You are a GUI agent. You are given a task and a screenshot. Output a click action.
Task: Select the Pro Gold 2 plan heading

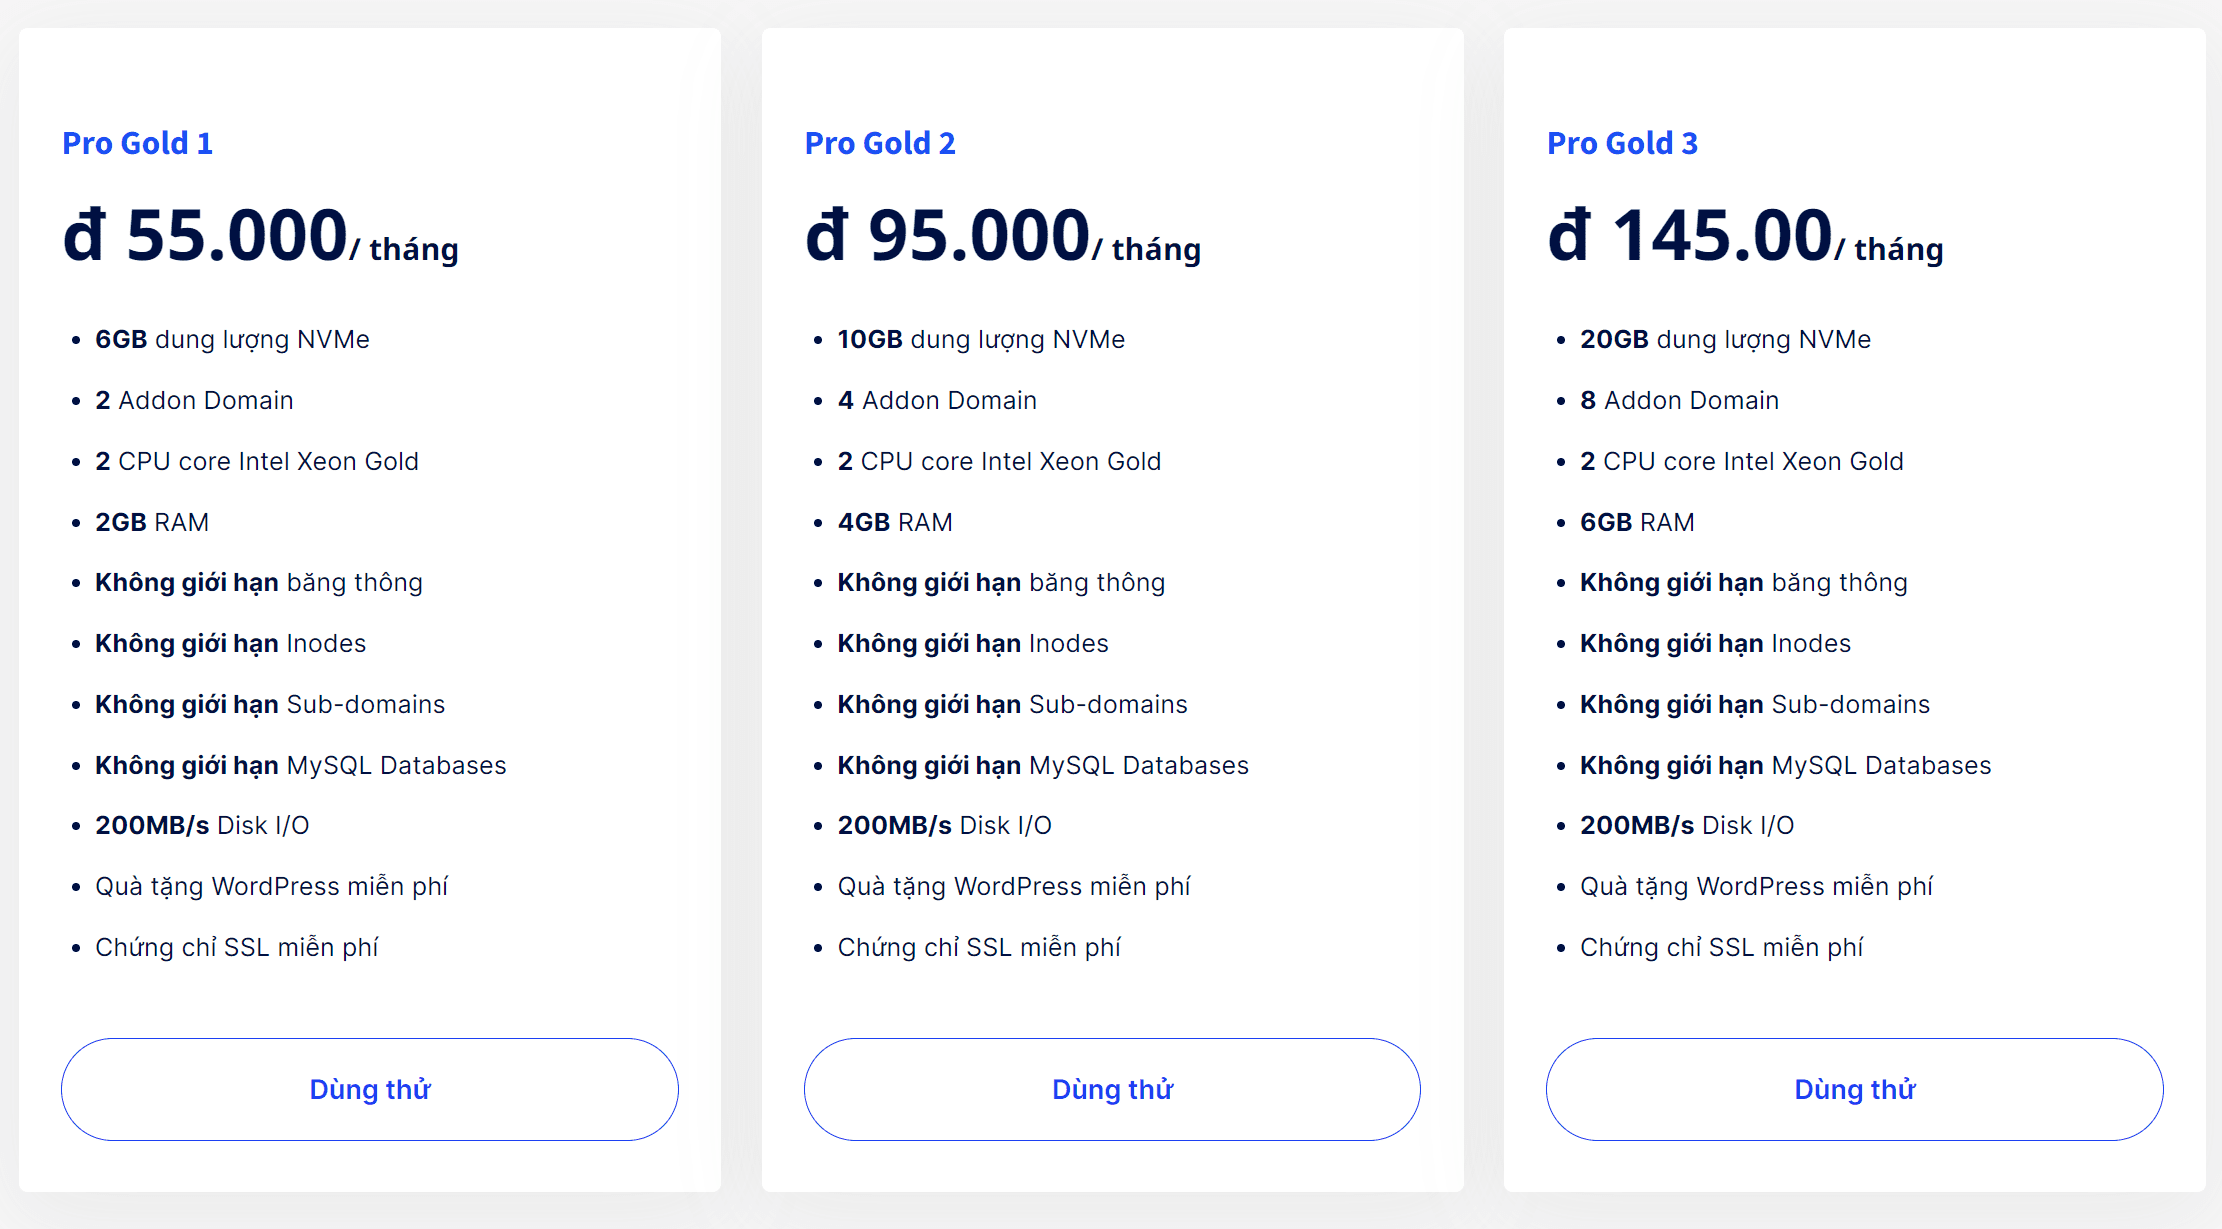coord(880,143)
